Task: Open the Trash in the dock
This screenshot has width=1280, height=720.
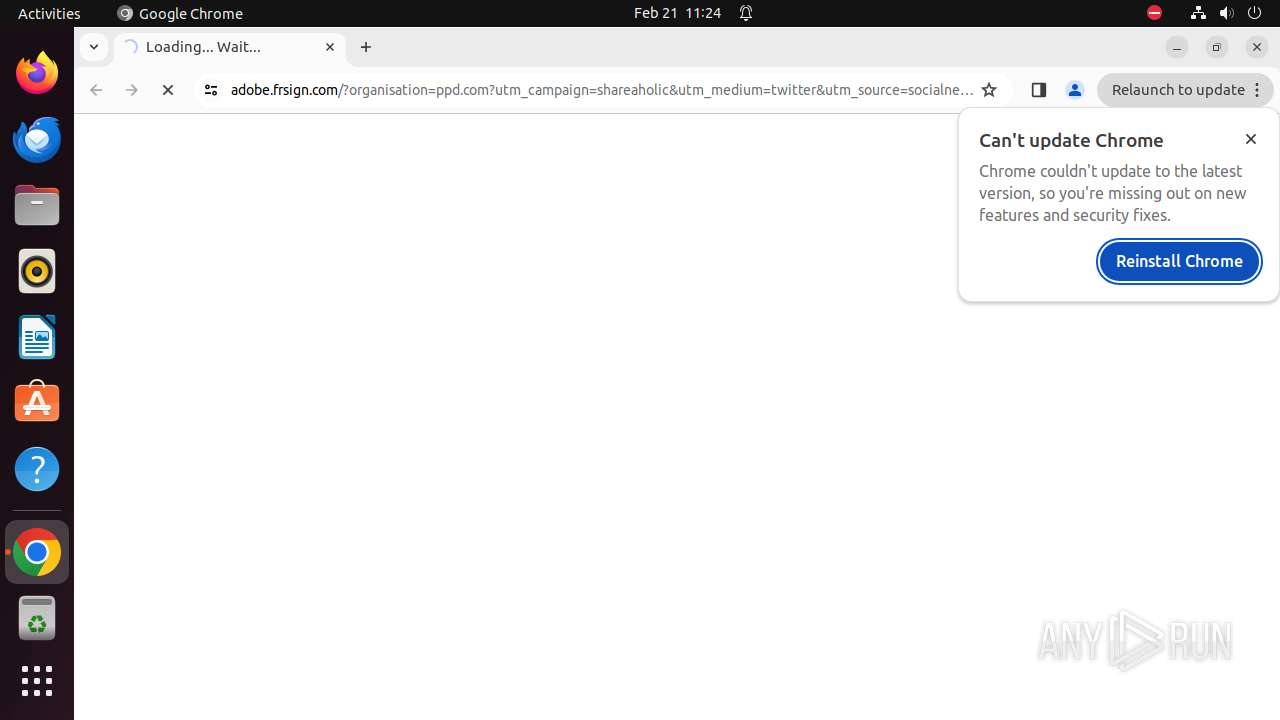Action: click(37, 618)
